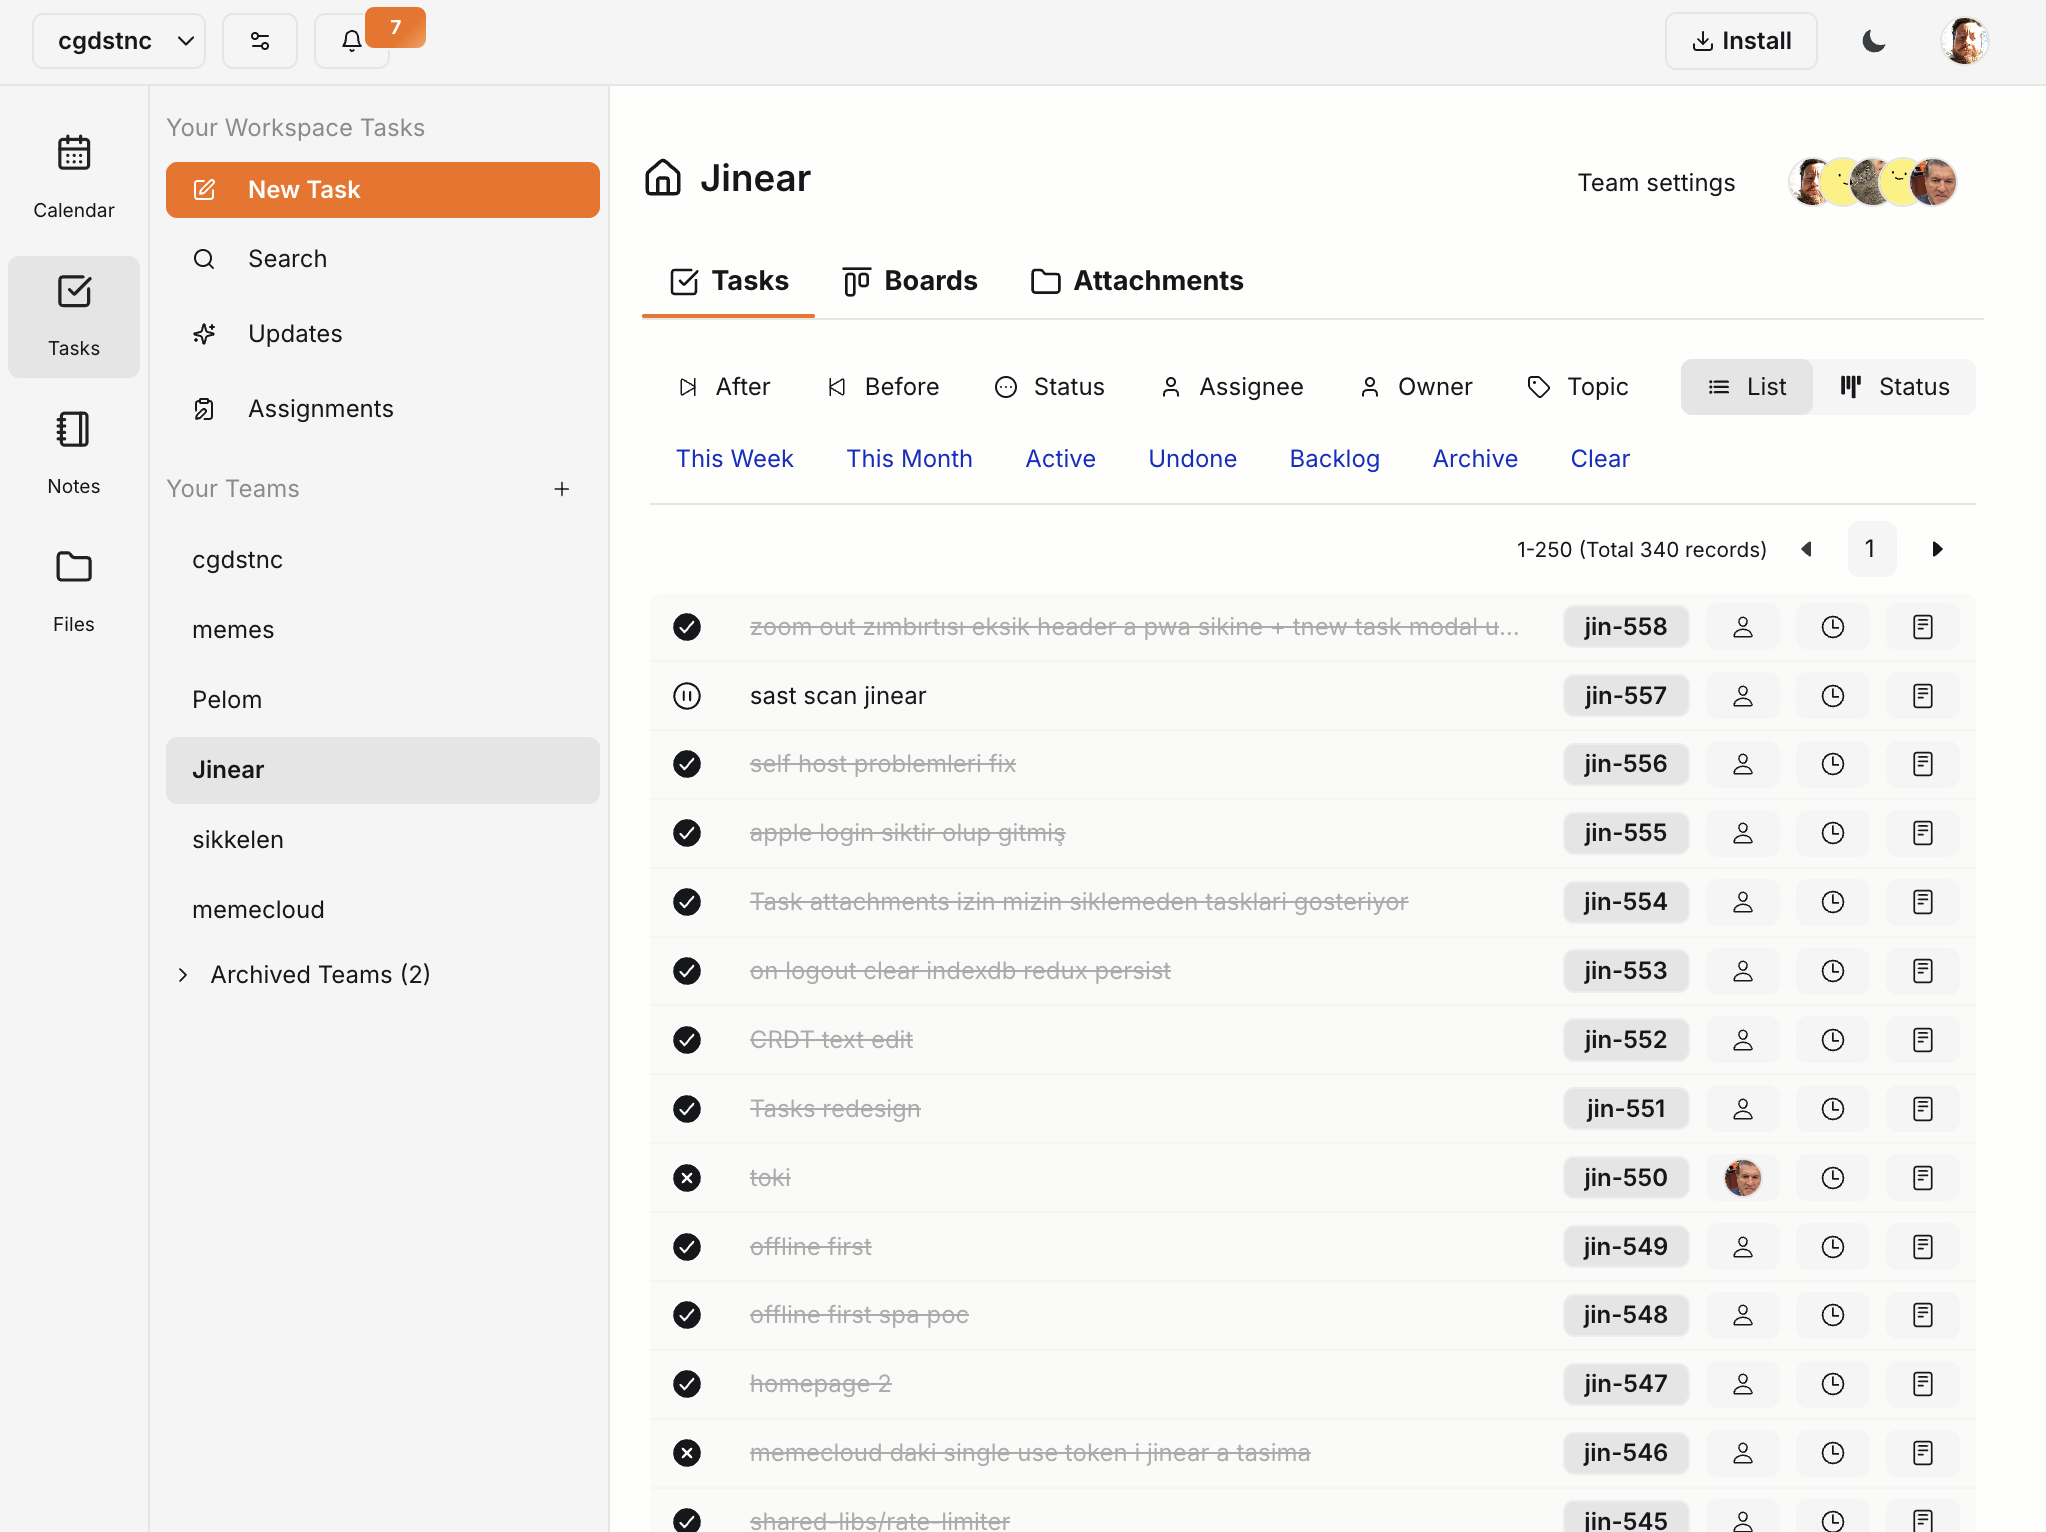Click the New Task button
The height and width of the screenshot is (1532, 2046).
383,190
